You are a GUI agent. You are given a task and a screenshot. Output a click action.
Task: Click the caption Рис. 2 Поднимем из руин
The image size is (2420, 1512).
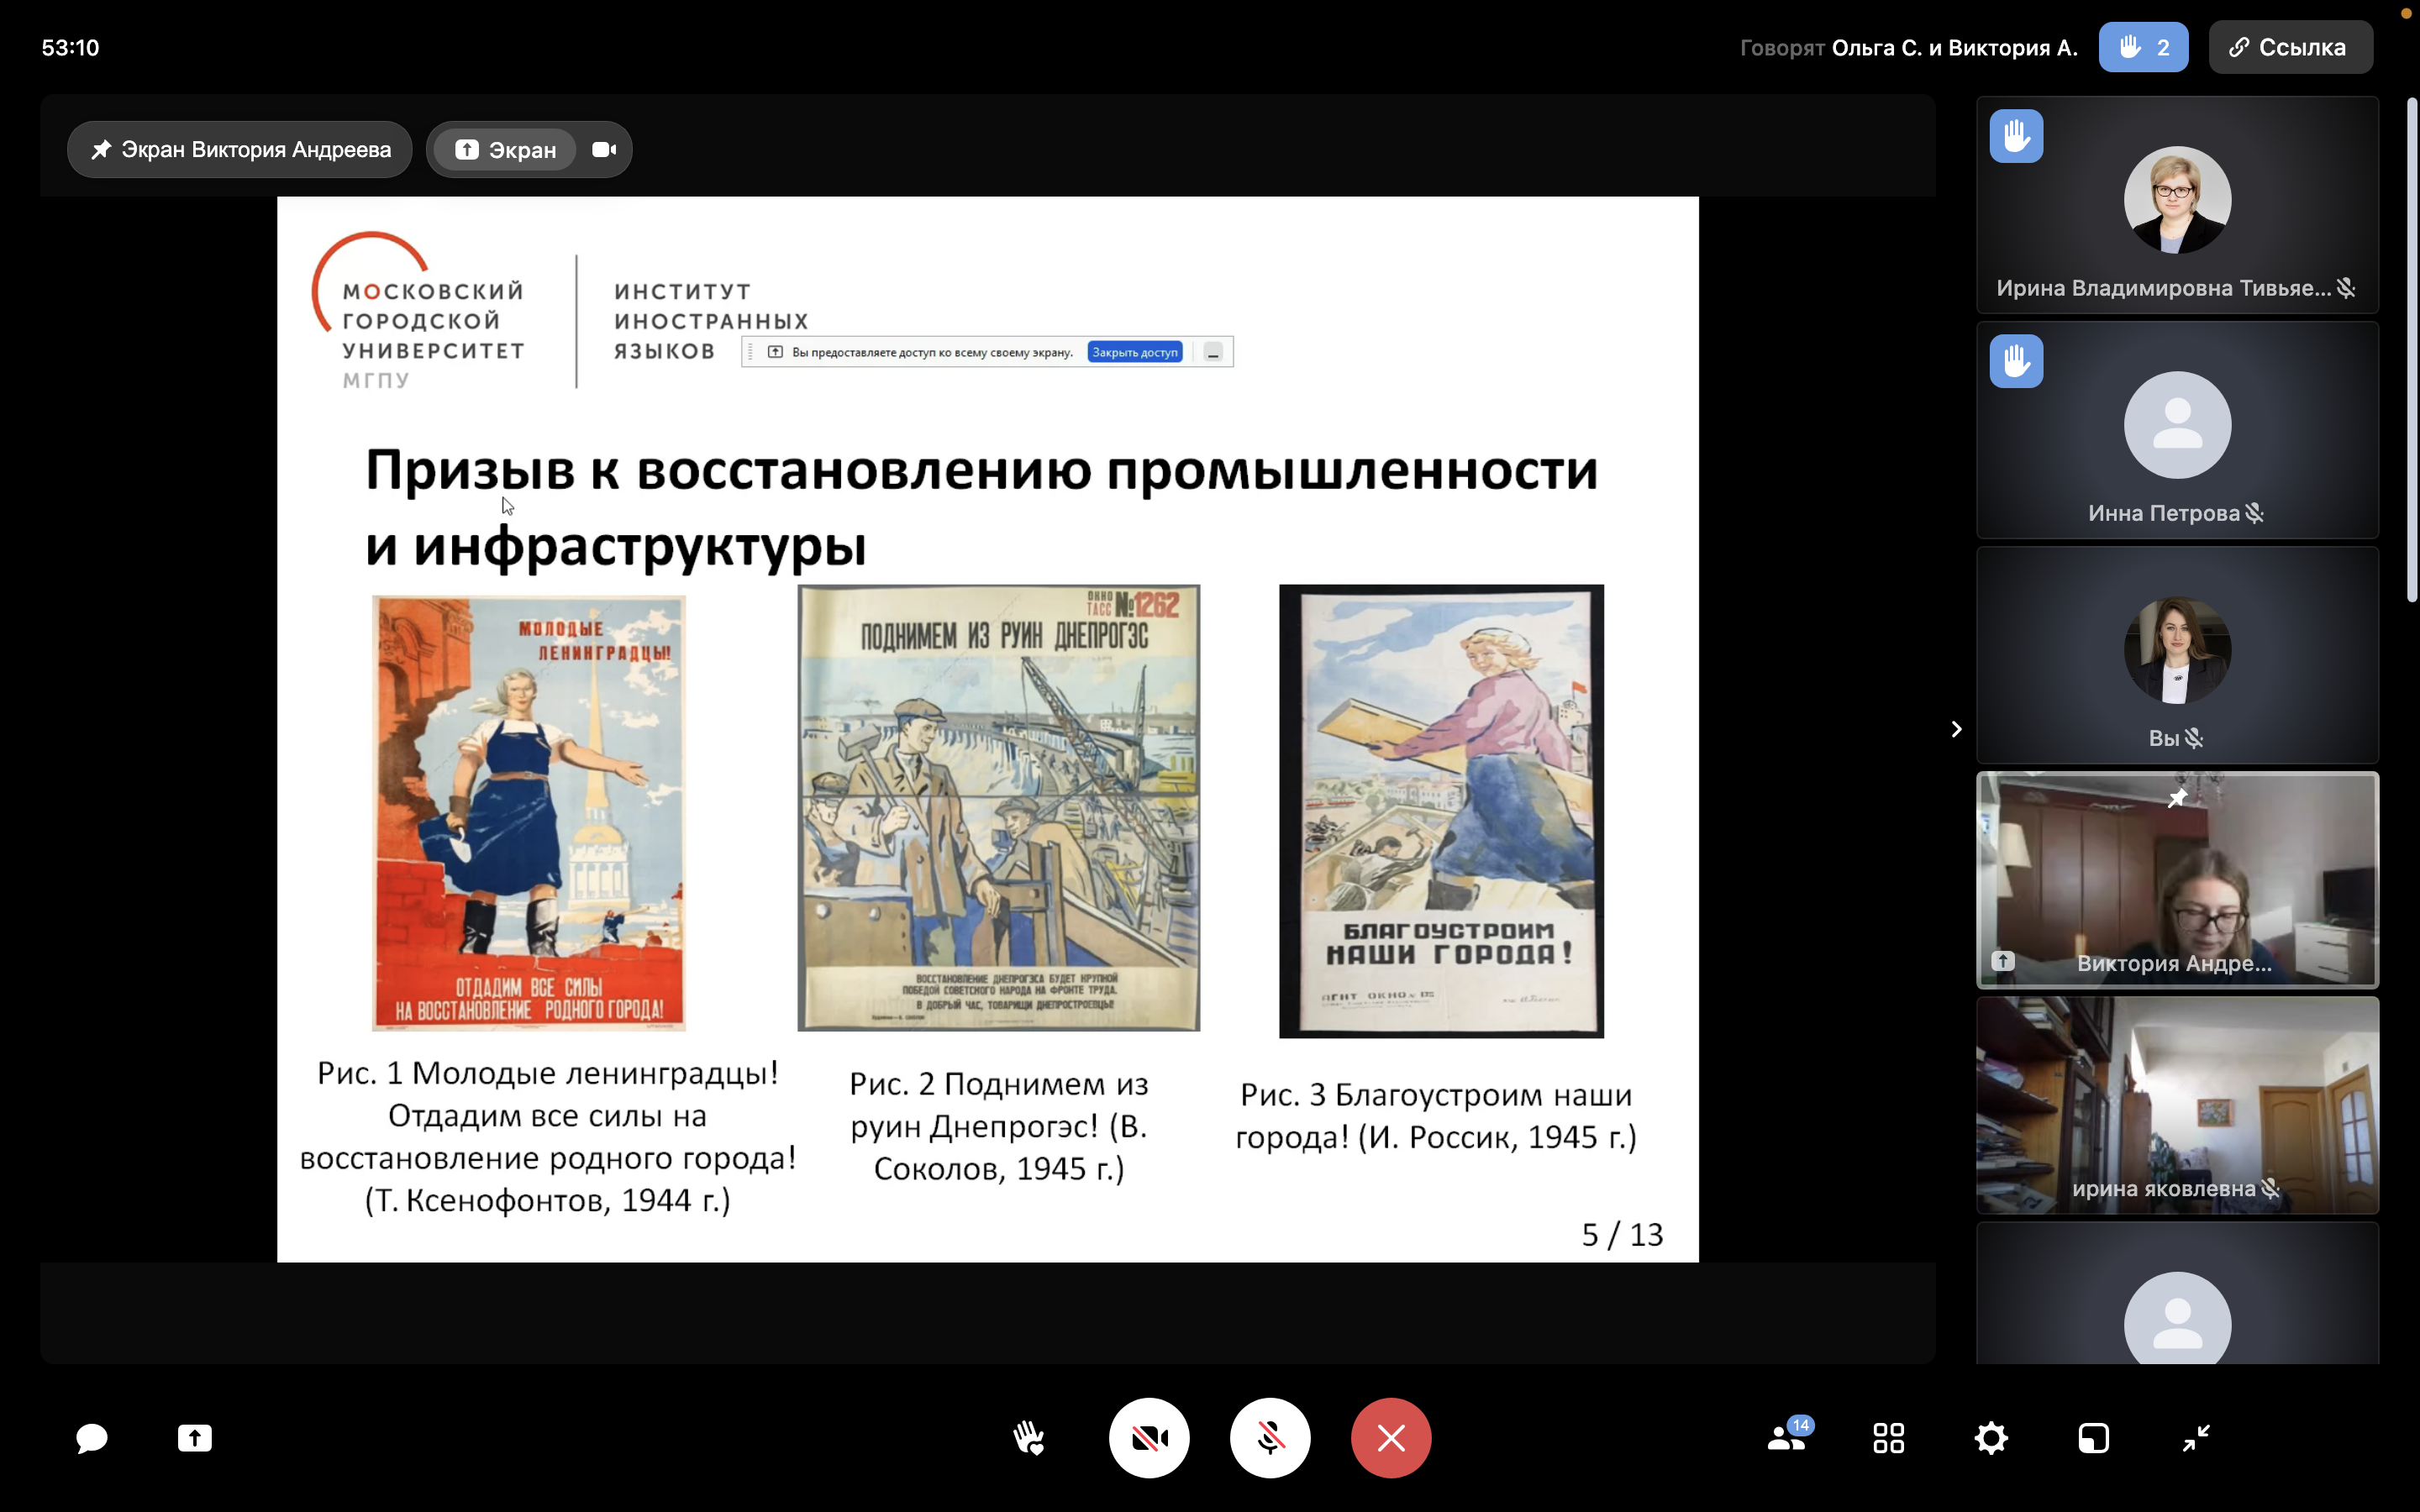tap(998, 1126)
